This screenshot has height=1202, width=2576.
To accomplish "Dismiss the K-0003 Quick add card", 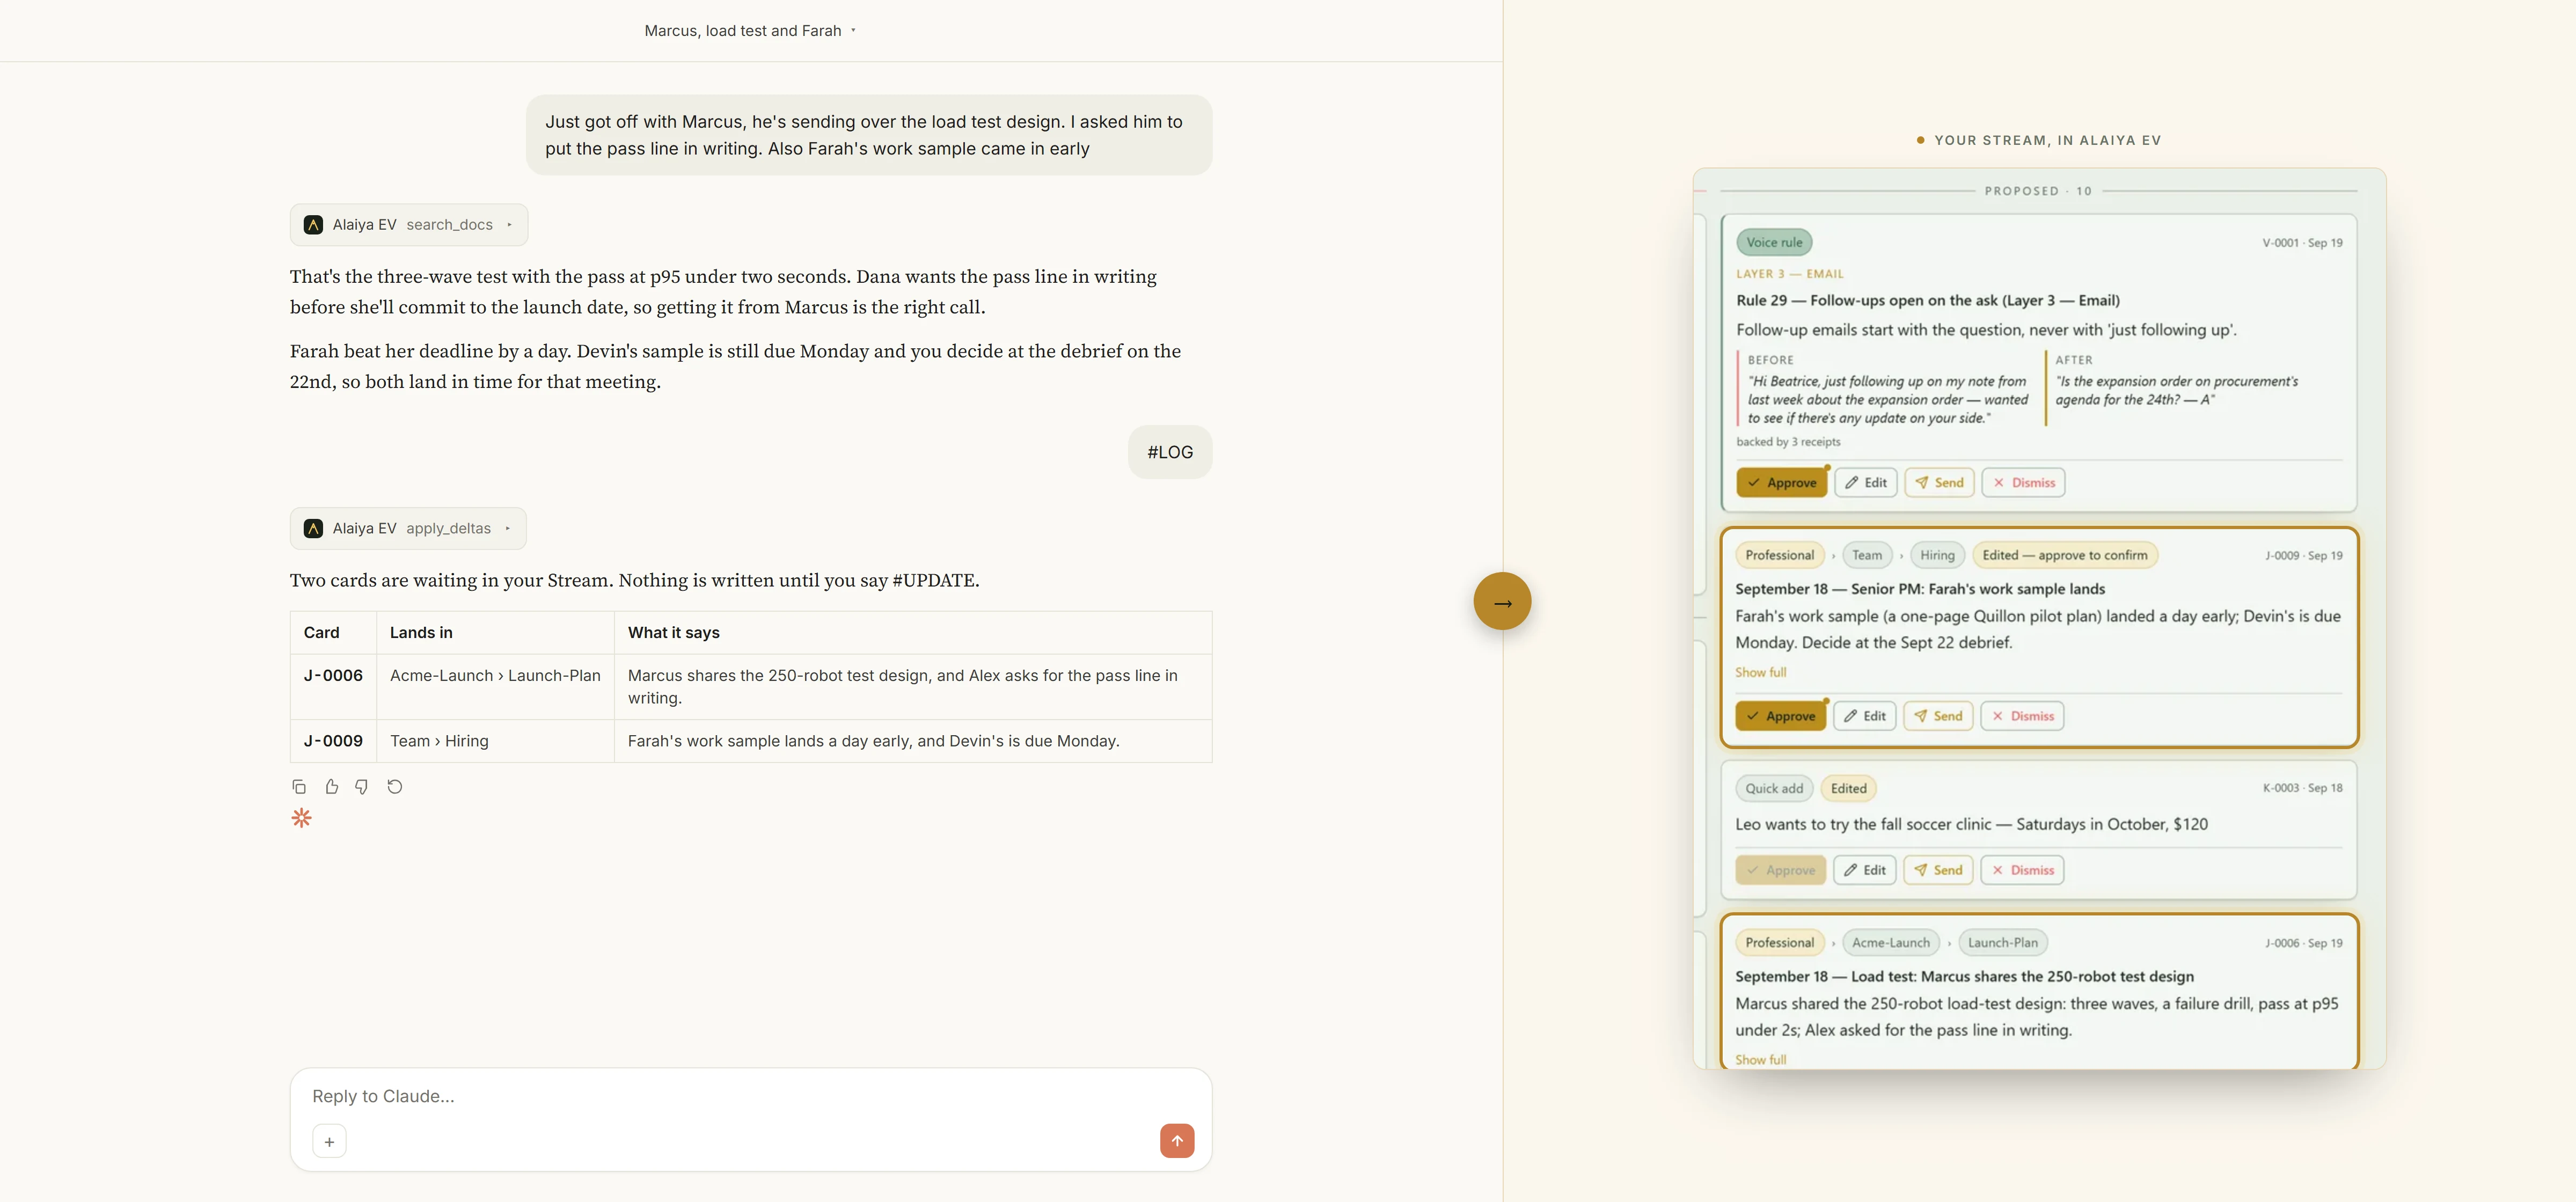I will point(2022,870).
